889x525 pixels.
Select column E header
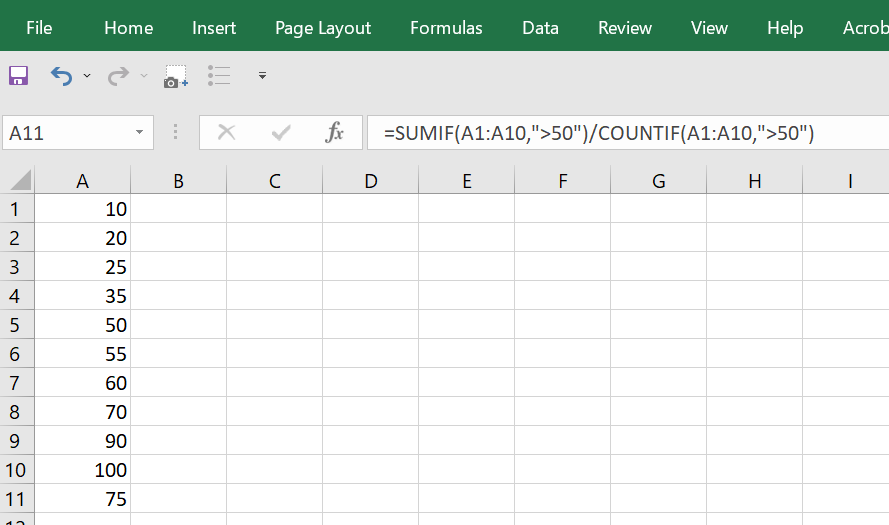pyautogui.click(x=467, y=181)
